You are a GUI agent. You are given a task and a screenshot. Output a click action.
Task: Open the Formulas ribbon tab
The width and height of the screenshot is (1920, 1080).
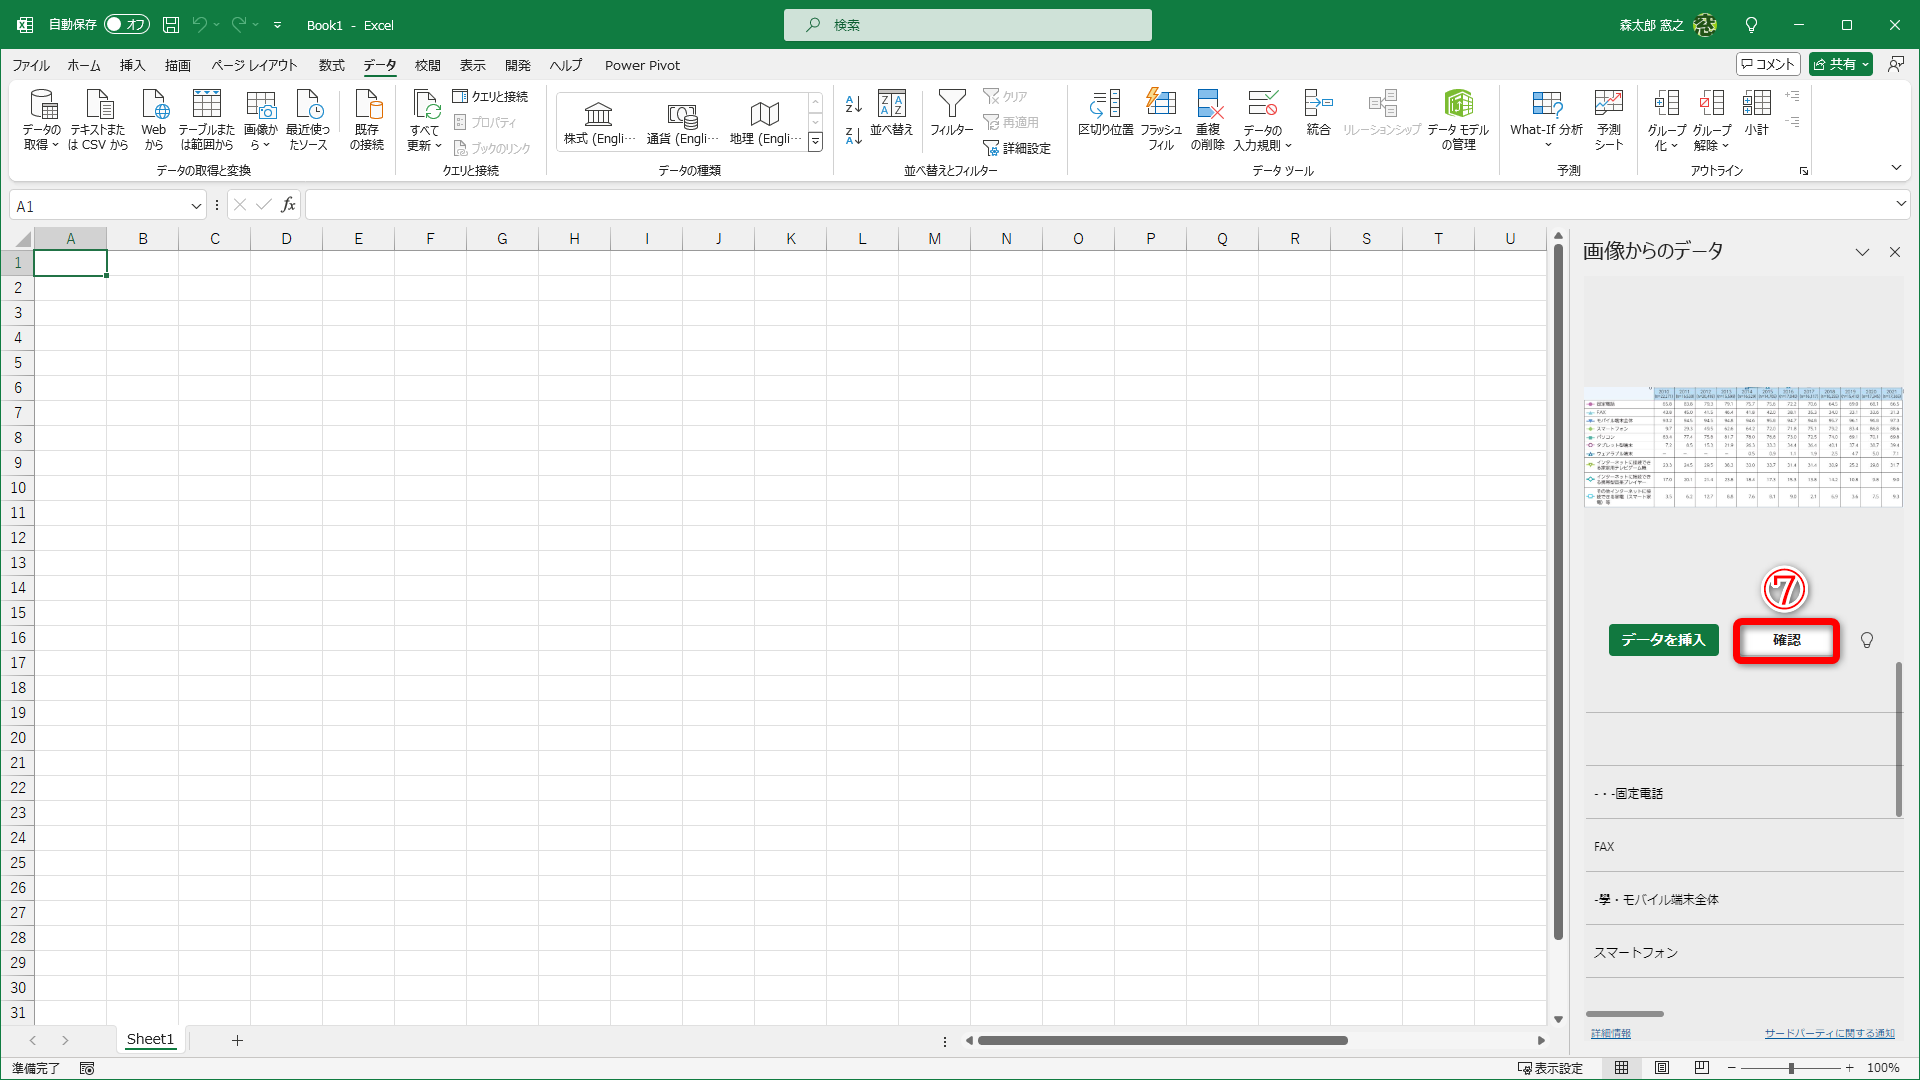(x=331, y=65)
